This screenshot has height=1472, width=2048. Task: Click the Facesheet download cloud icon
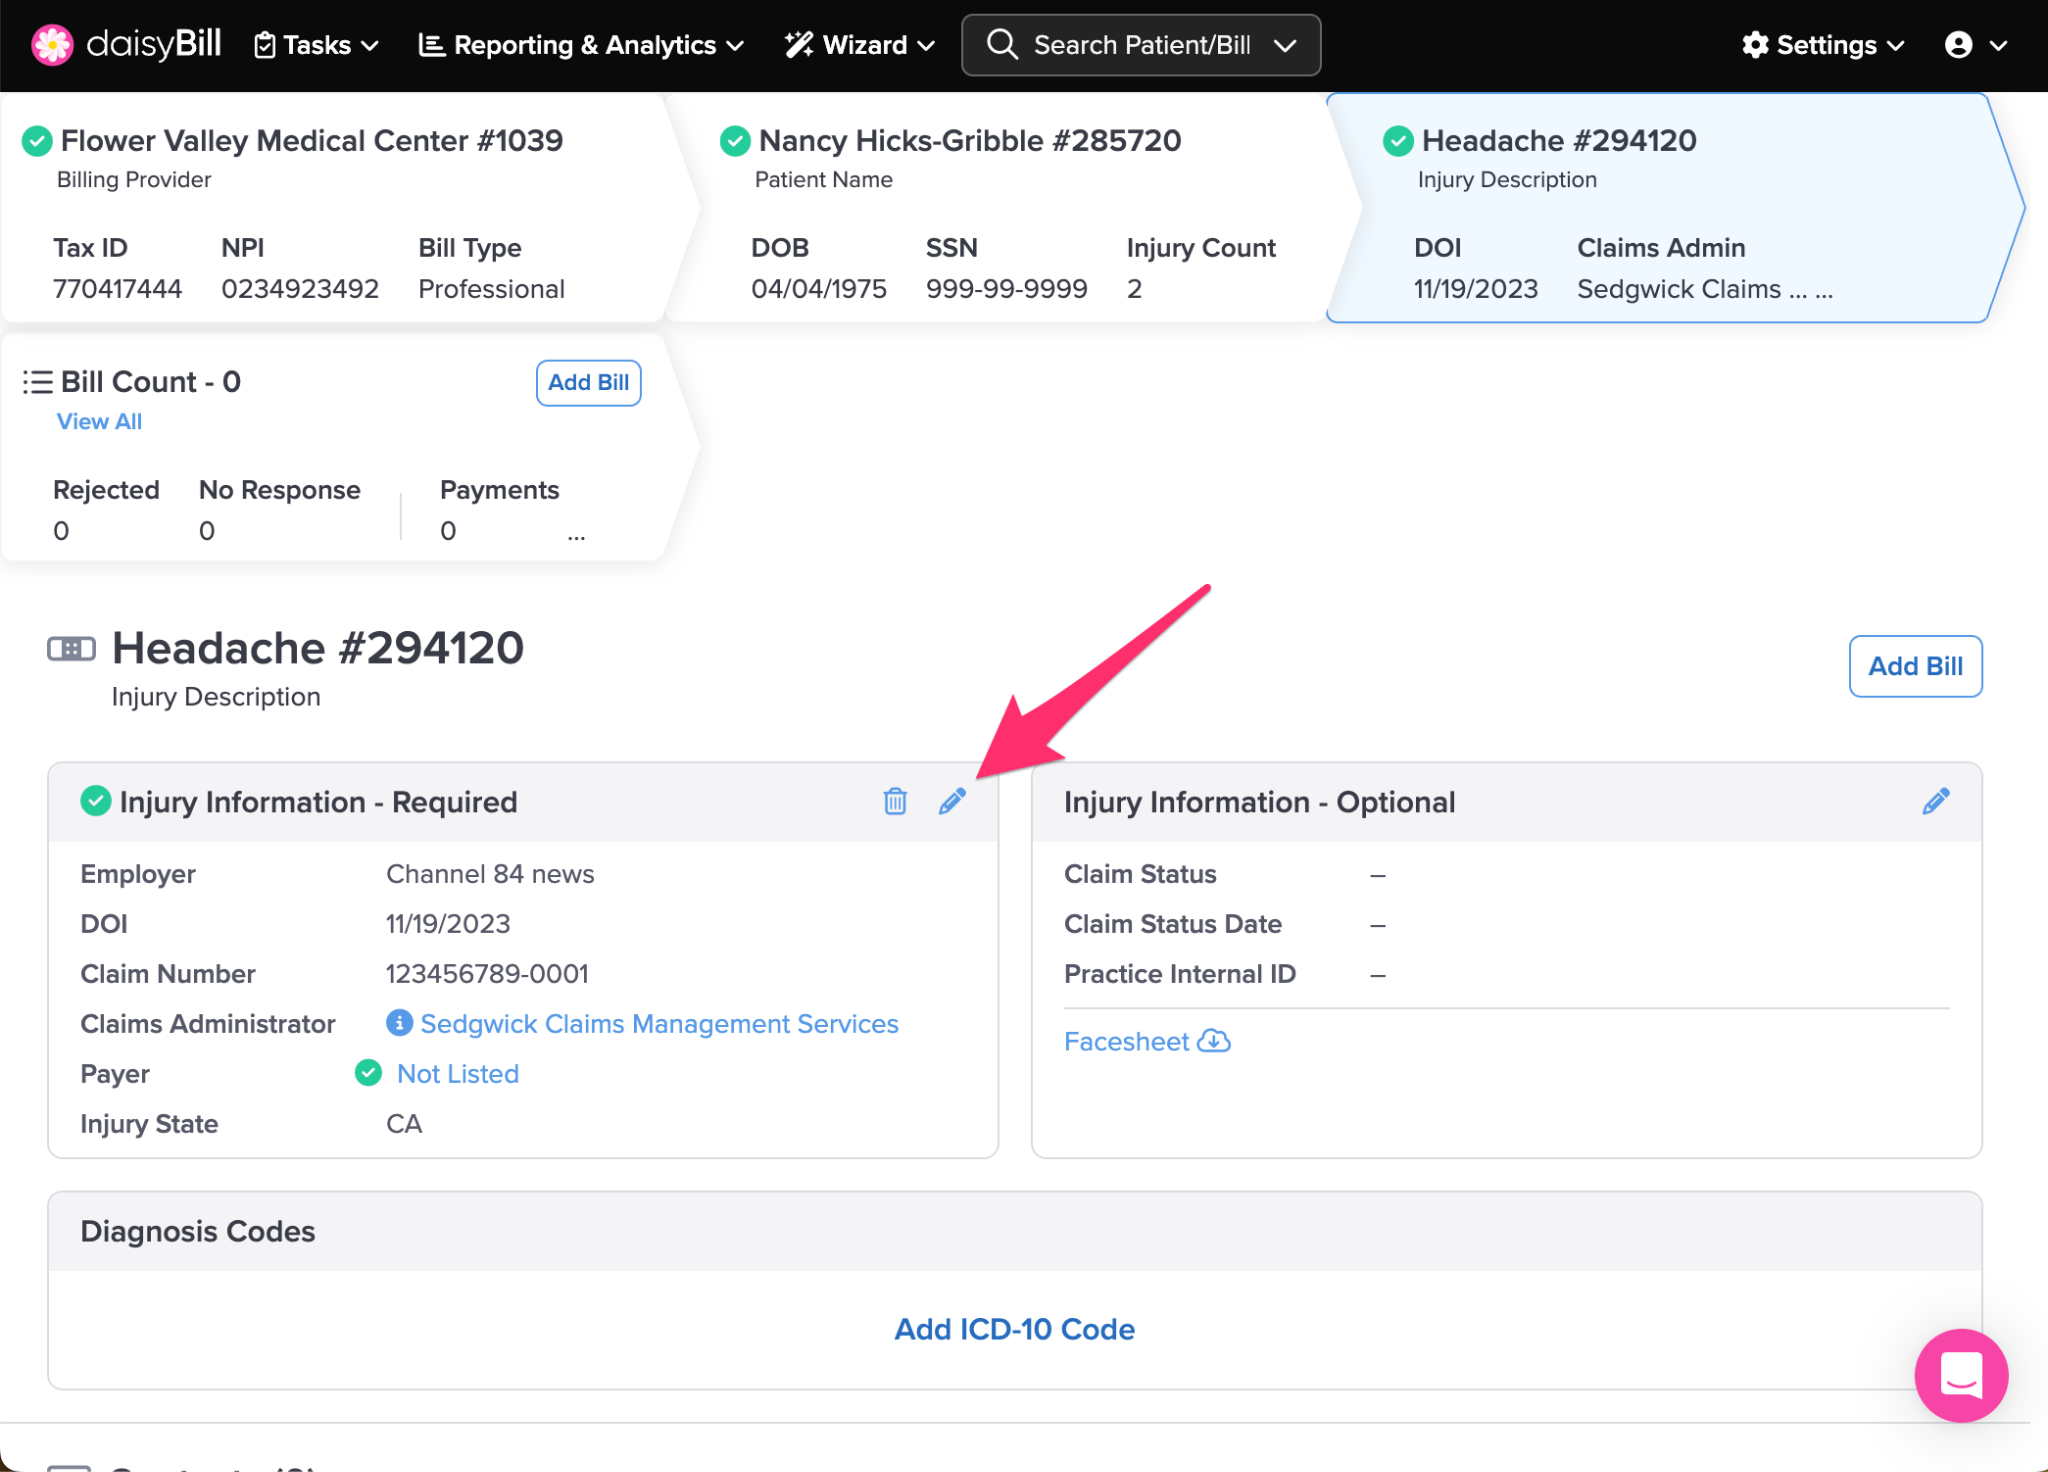pyautogui.click(x=1214, y=1041)
